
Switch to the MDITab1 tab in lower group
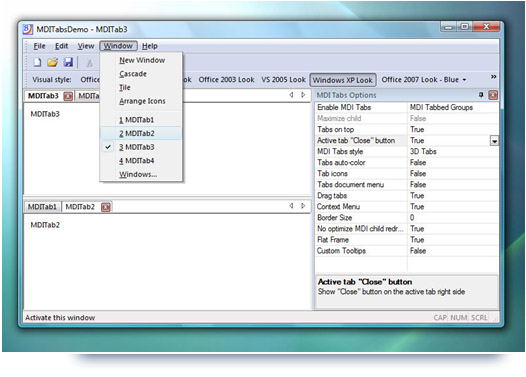click(42, 207)
